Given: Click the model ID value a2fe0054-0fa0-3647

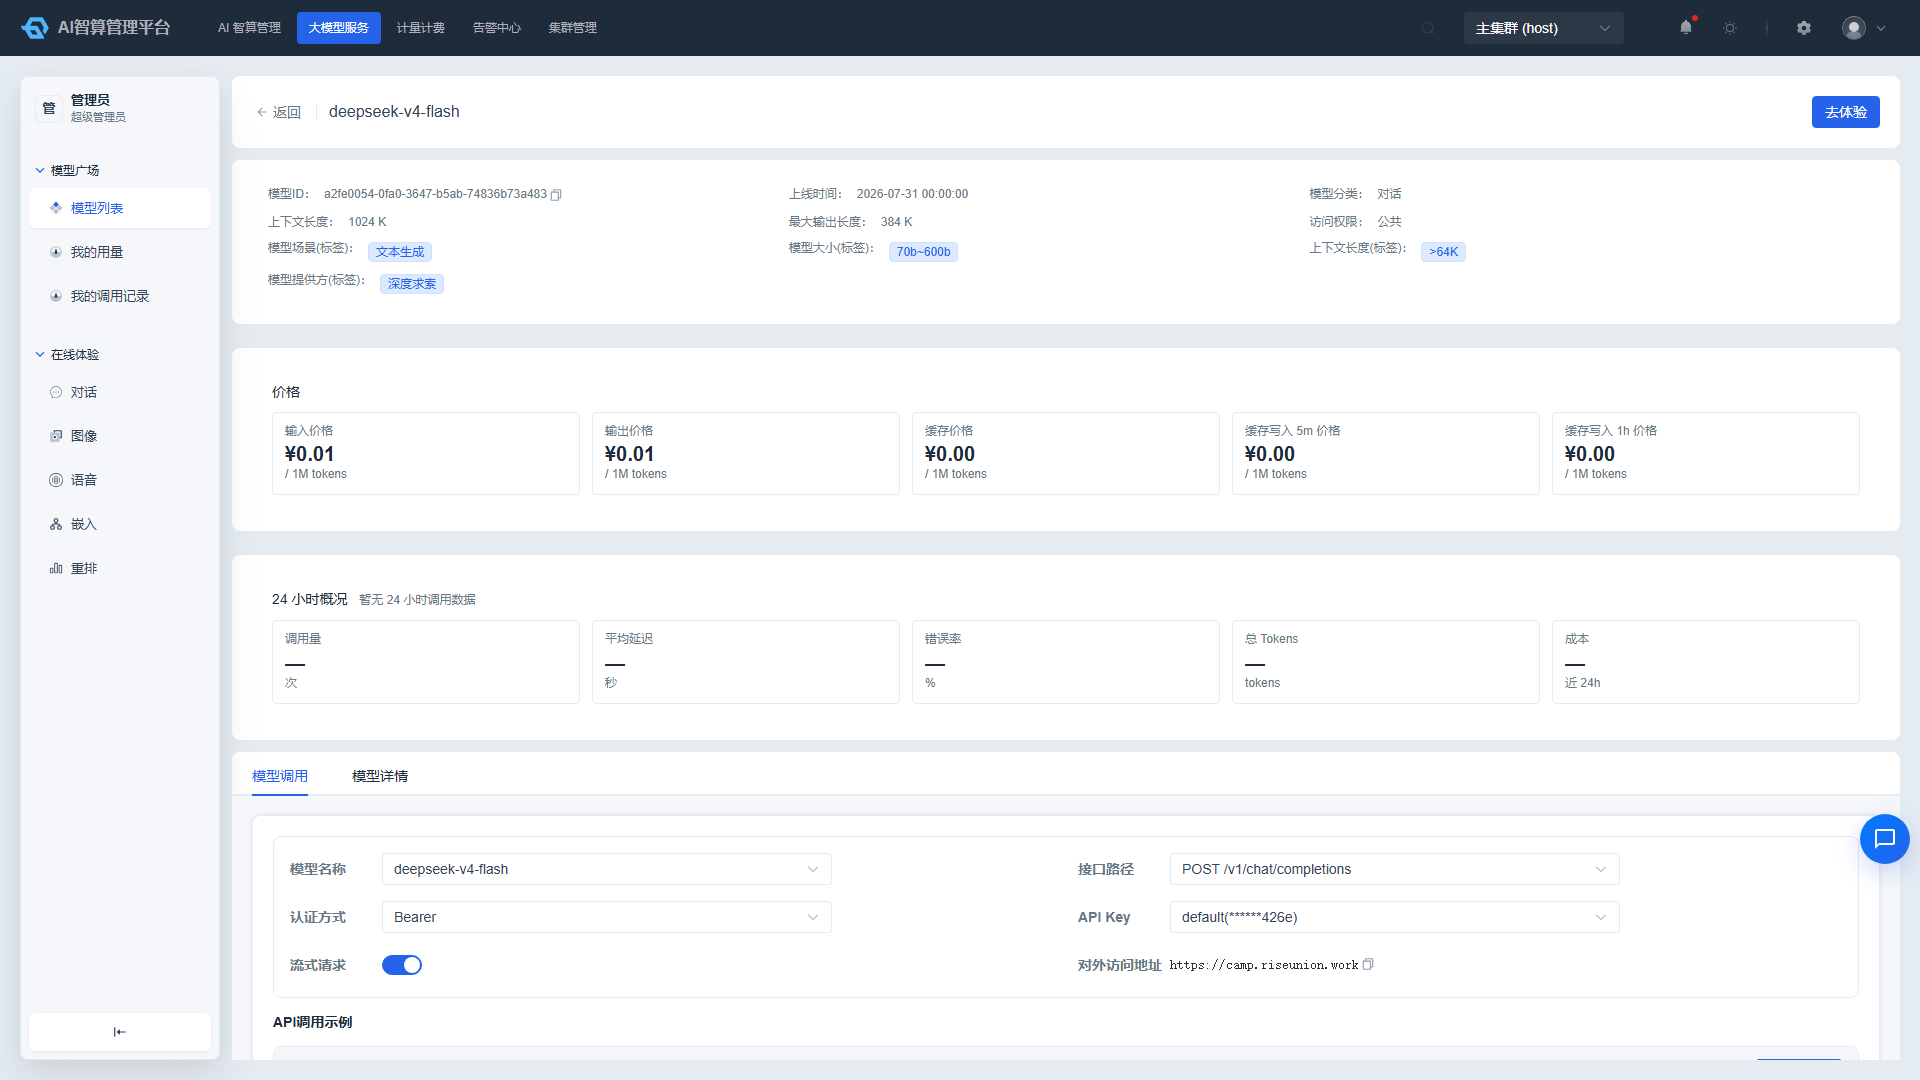Looking at the screenshot, I should (435, 194).
